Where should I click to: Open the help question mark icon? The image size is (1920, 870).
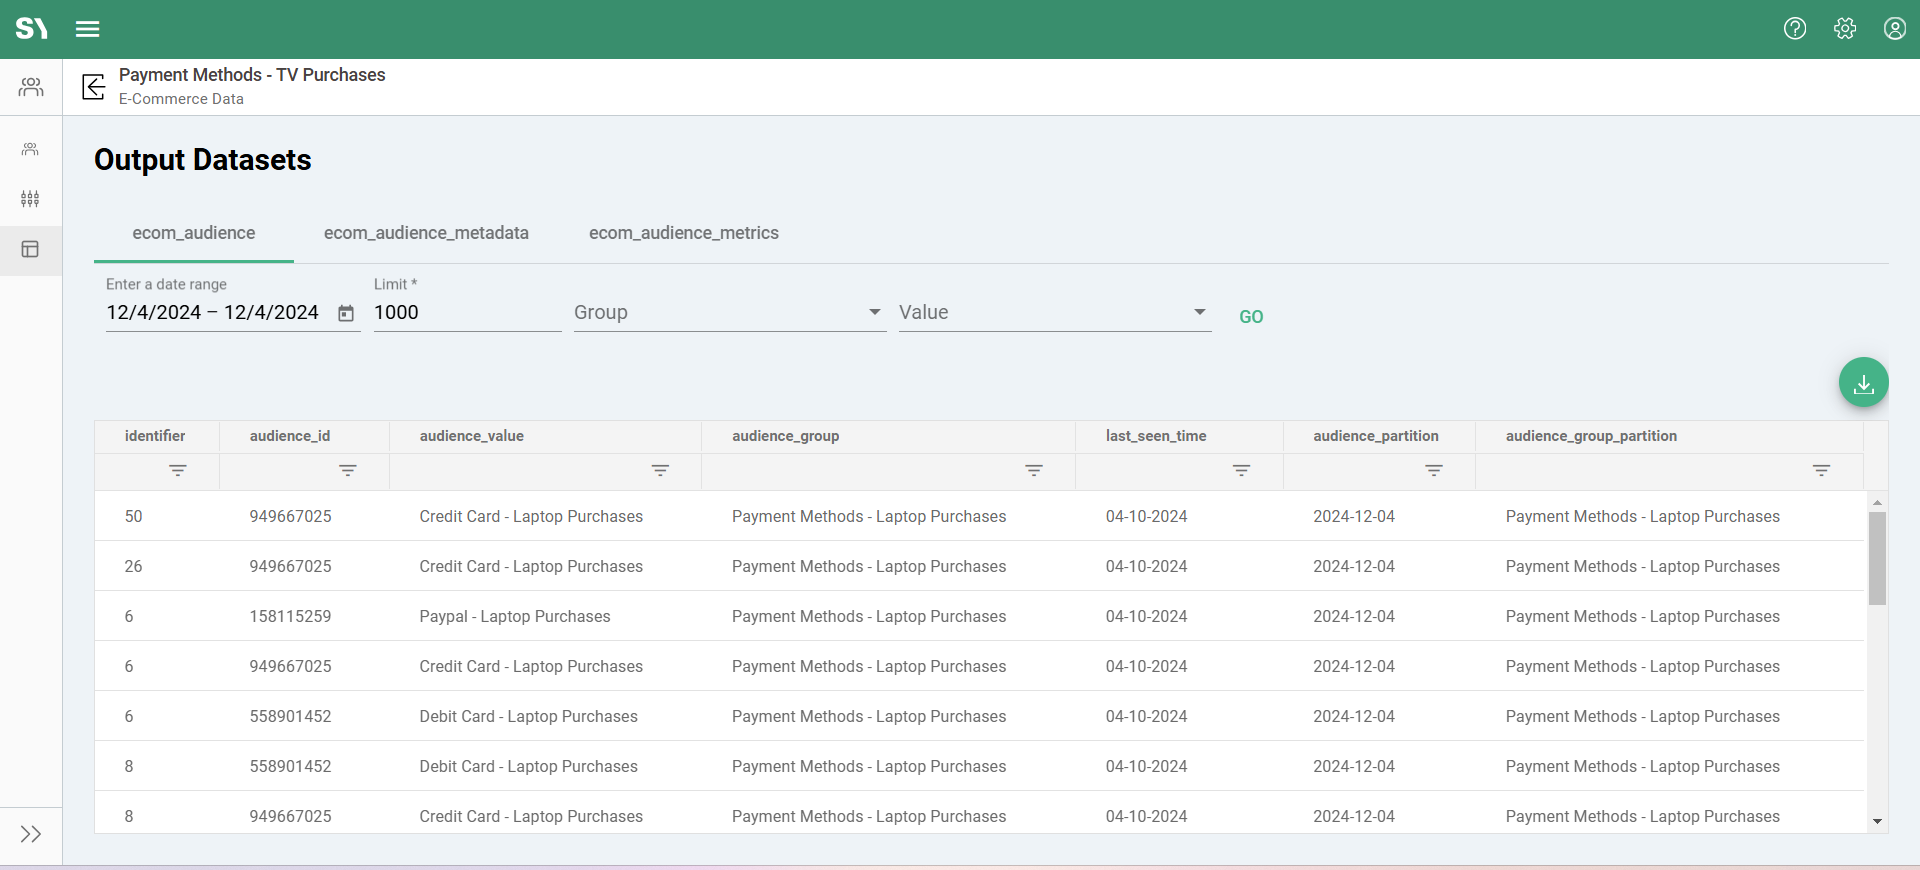[x=1795, y=29]
